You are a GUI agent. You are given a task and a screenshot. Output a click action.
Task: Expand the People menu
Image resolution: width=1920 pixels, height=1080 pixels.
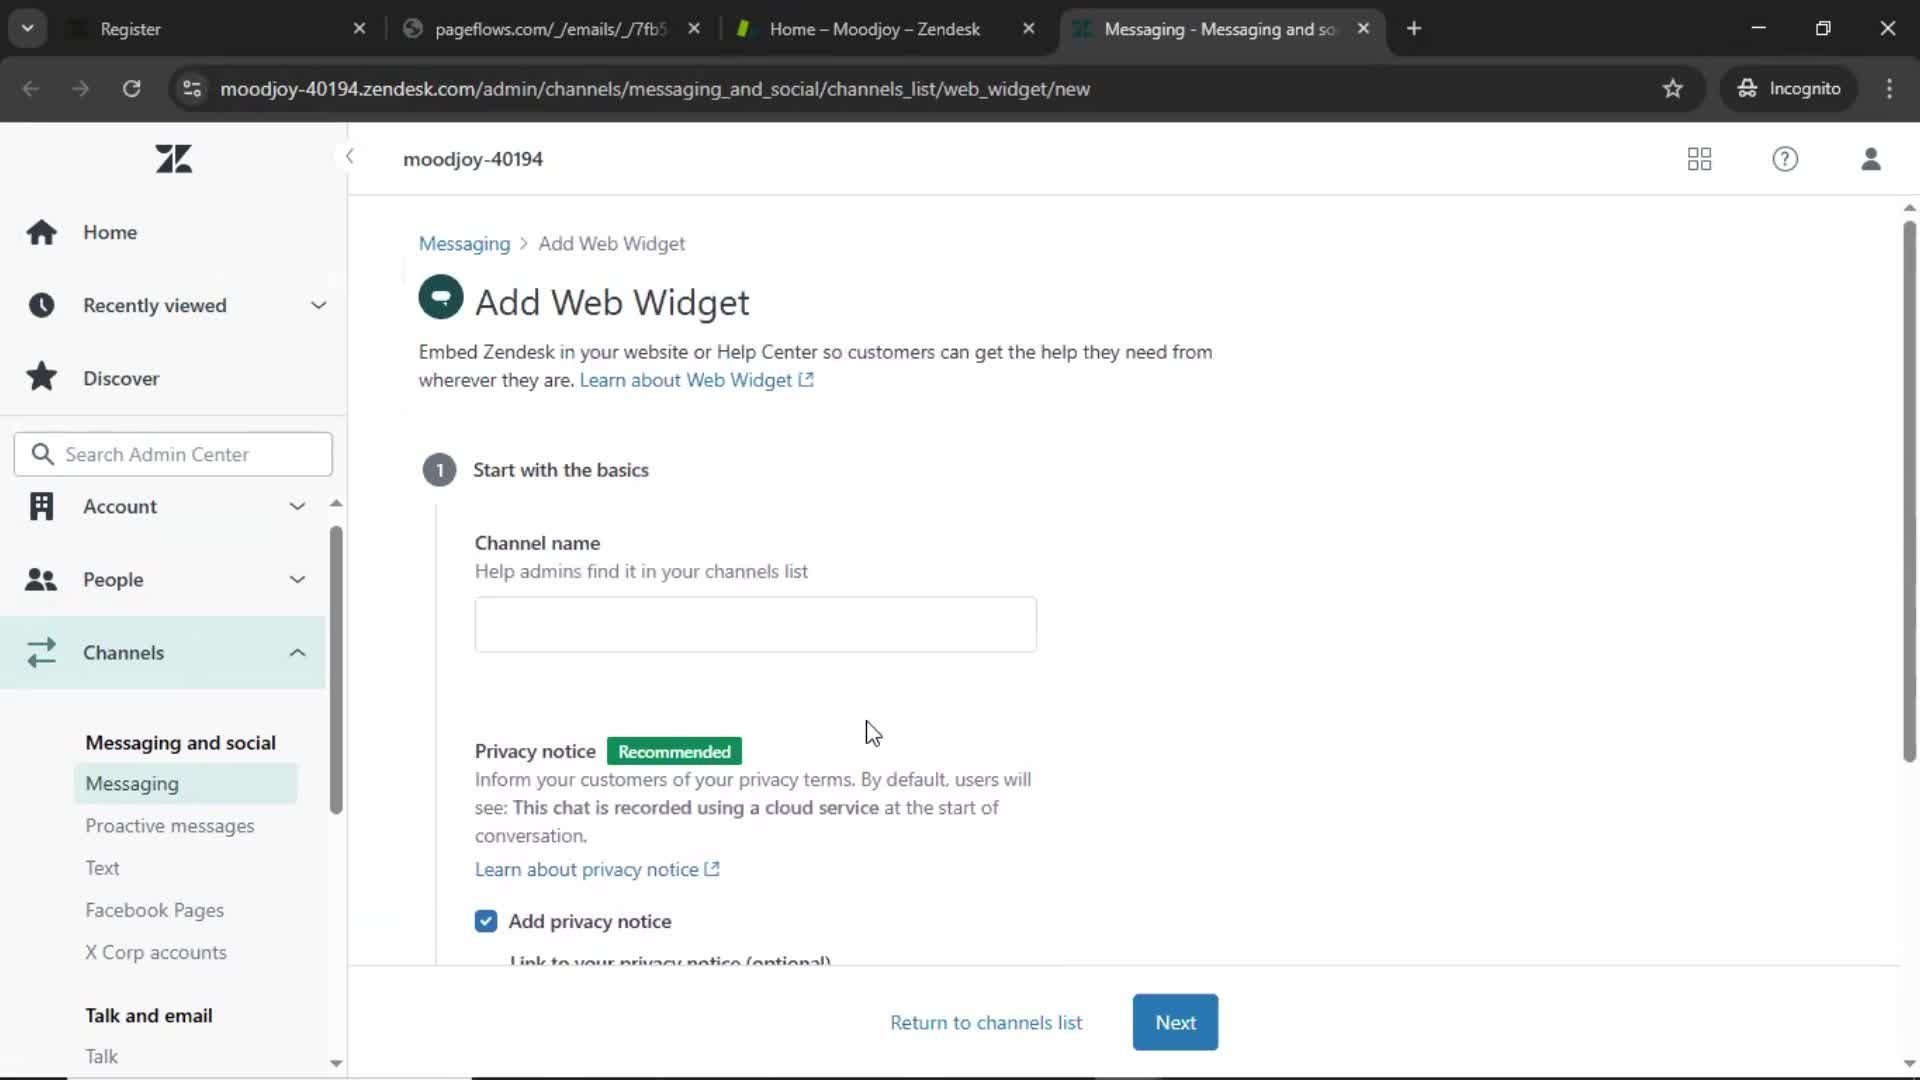coord(297,580)
